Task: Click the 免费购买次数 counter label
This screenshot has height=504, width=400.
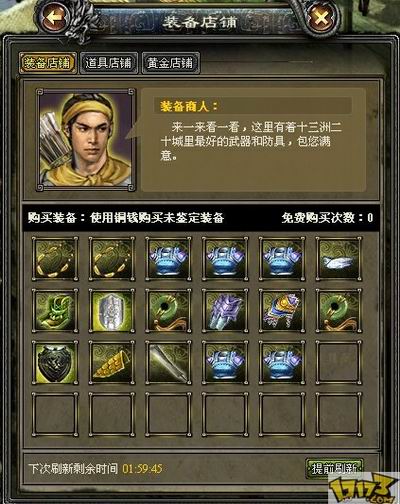Action: pyautogui.click(x=327, y=218)
